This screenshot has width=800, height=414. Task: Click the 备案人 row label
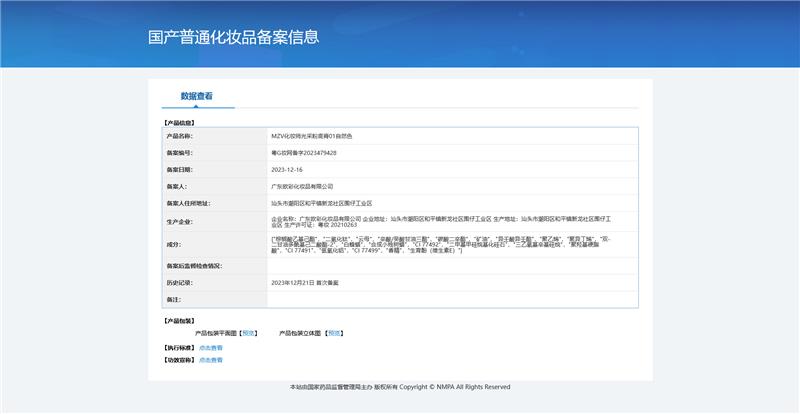point(177,186)
